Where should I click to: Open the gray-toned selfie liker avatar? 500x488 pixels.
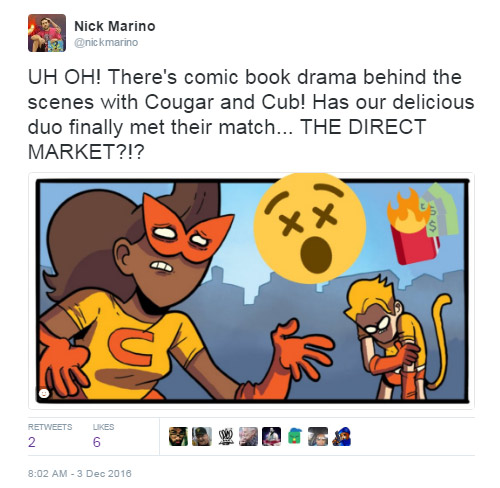pos(318,436)
